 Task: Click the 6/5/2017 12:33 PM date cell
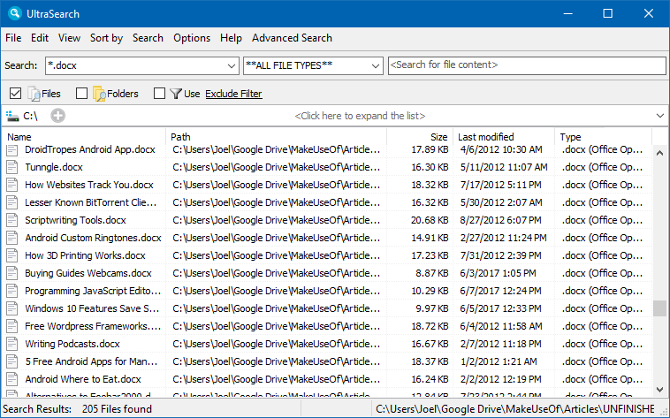coord(500,309)
